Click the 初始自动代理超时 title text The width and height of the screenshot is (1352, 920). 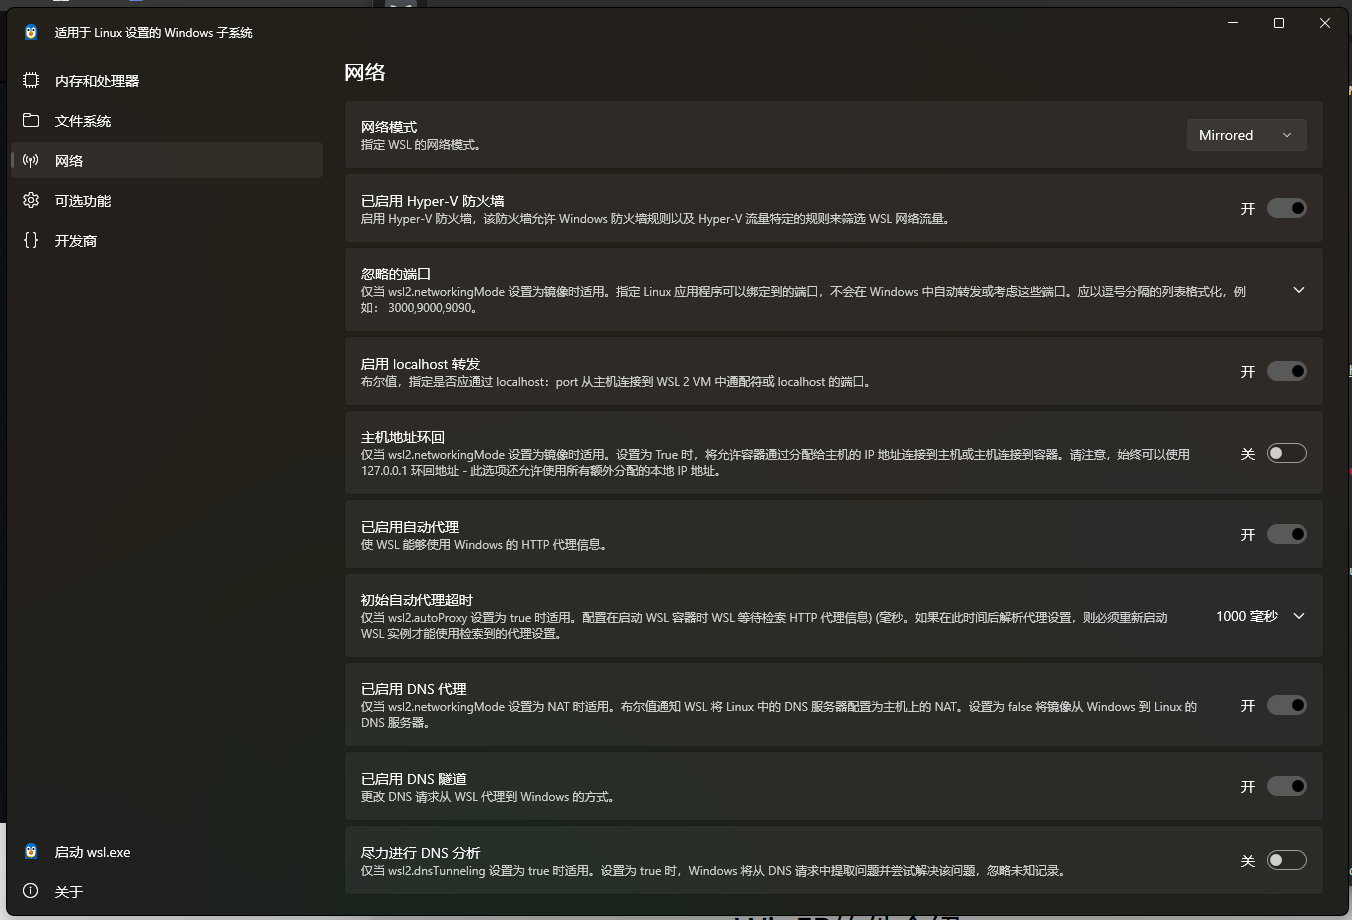[417, 599]
